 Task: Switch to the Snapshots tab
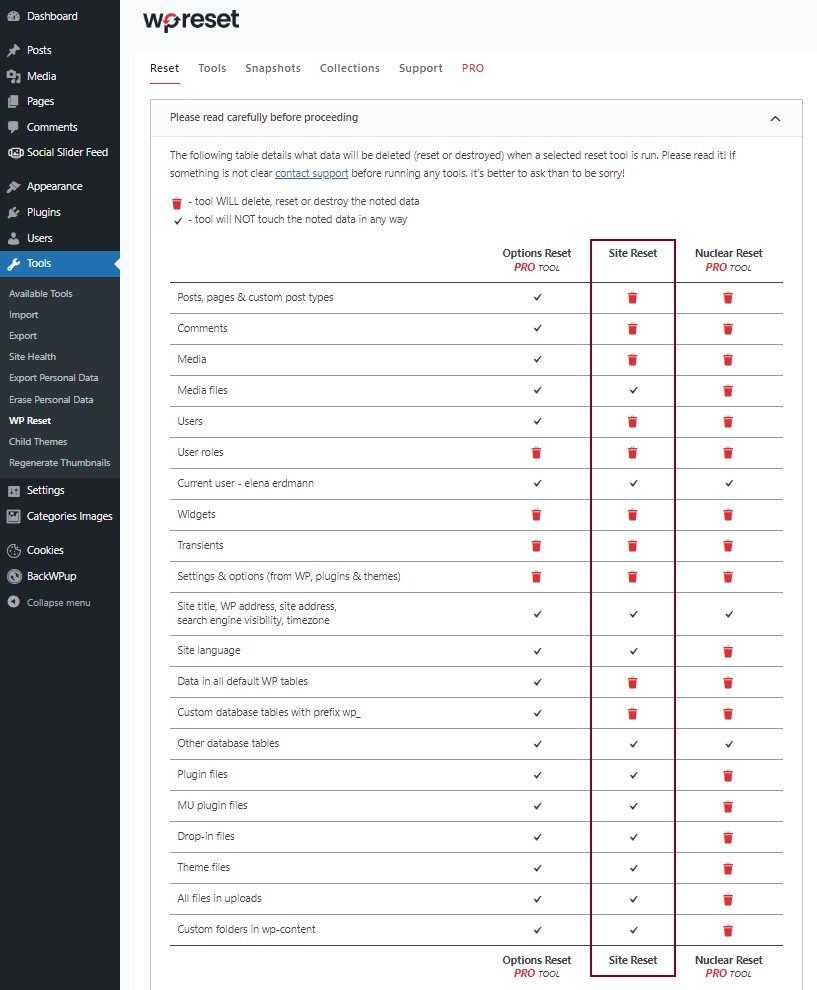pyautogui.click(x=272, y=68)
